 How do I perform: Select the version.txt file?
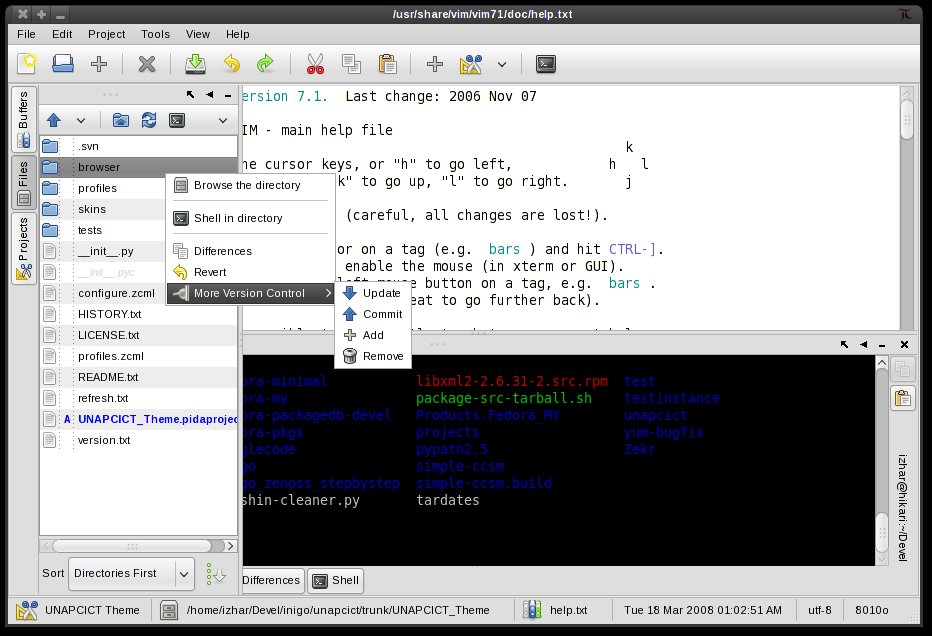138,440
